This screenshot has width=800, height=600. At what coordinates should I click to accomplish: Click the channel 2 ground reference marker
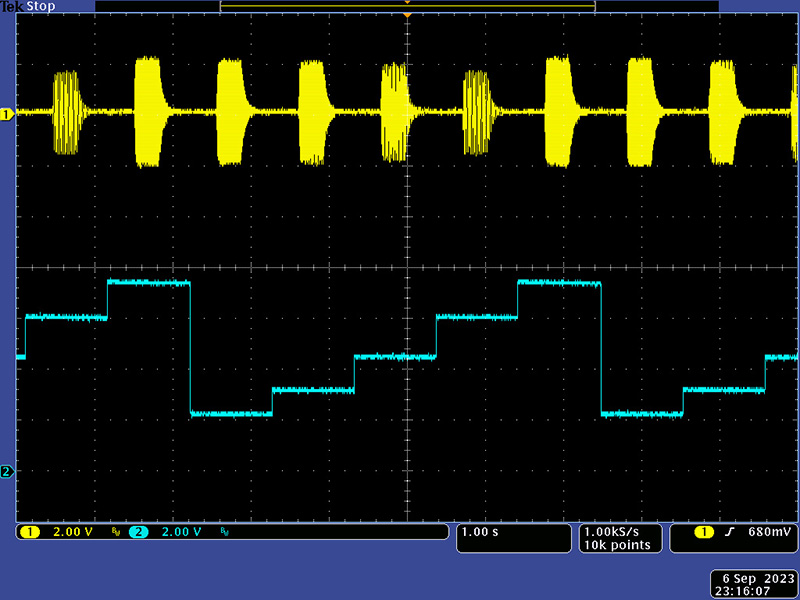coord(6,472)
